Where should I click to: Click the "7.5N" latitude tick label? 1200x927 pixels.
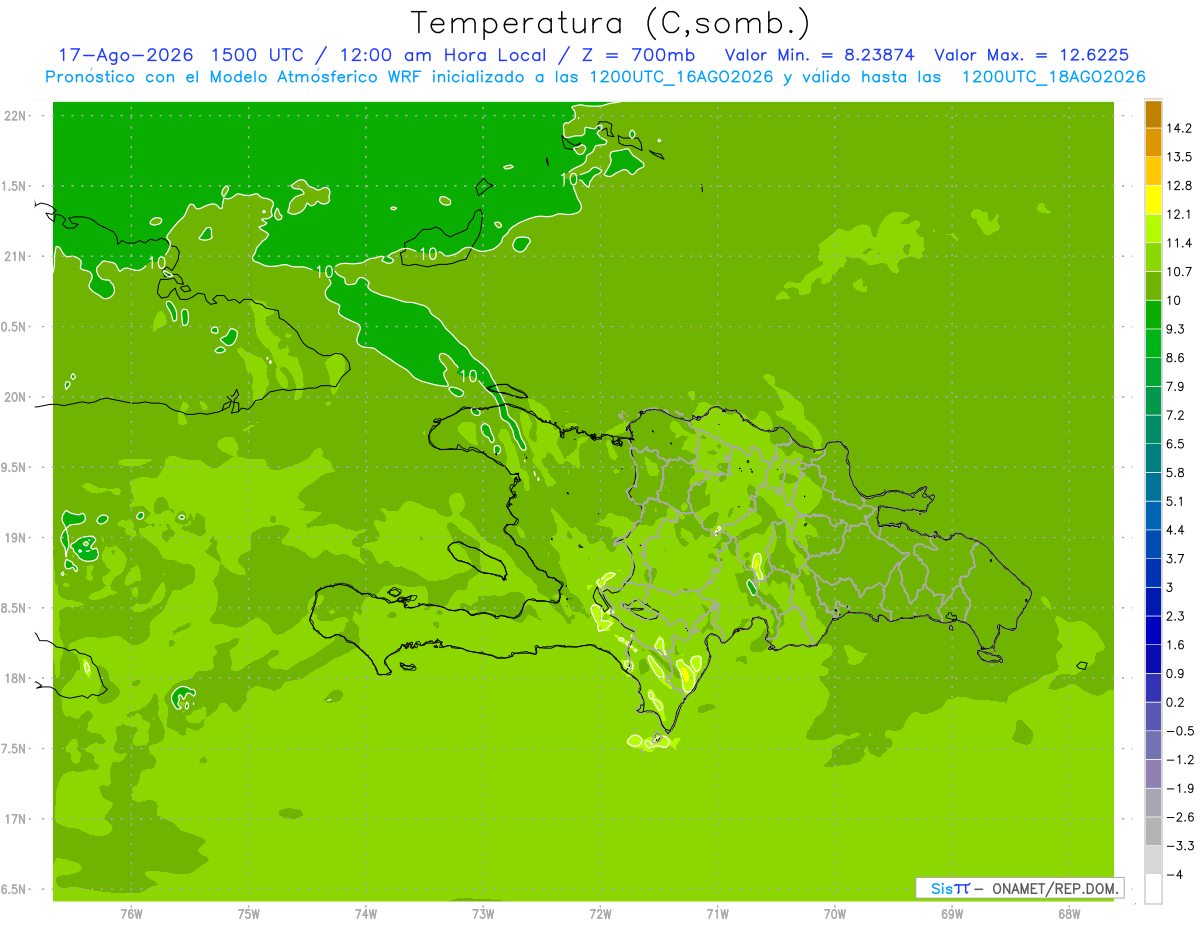[x=15, y=749]
